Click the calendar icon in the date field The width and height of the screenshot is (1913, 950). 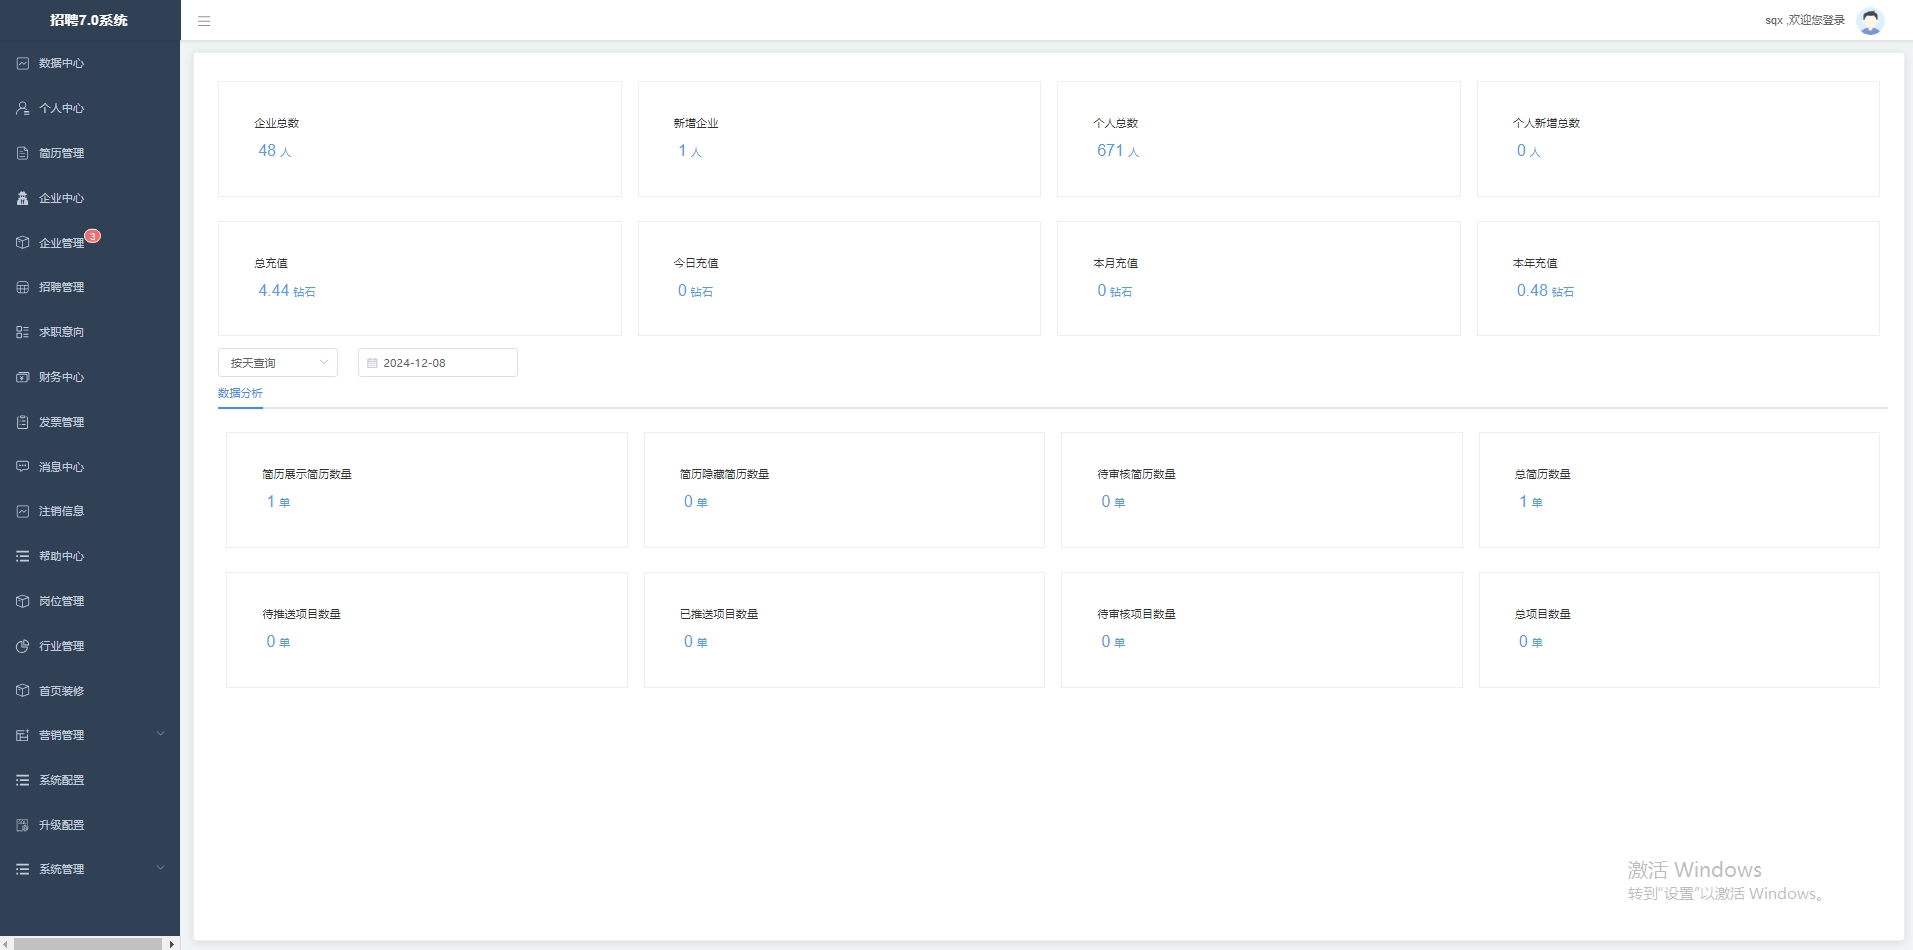pyautogui.click(x=372, y=363)
